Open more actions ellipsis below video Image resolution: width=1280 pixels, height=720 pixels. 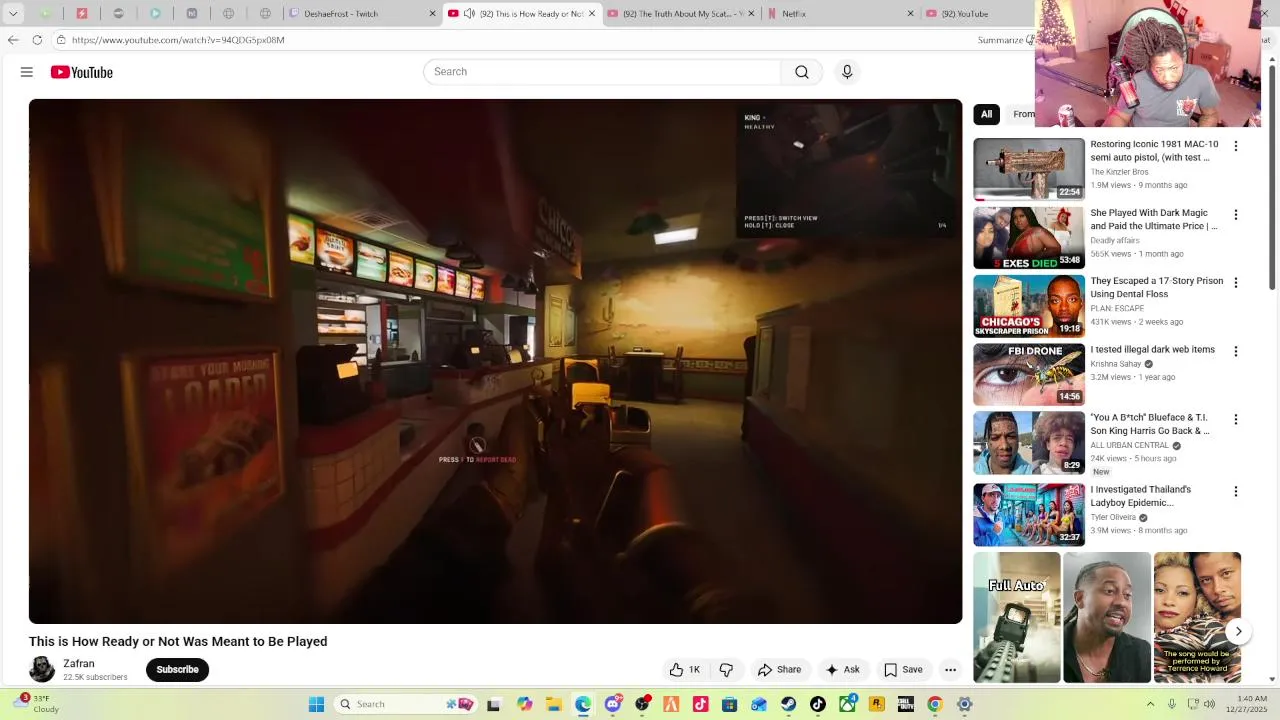point(951,670)
